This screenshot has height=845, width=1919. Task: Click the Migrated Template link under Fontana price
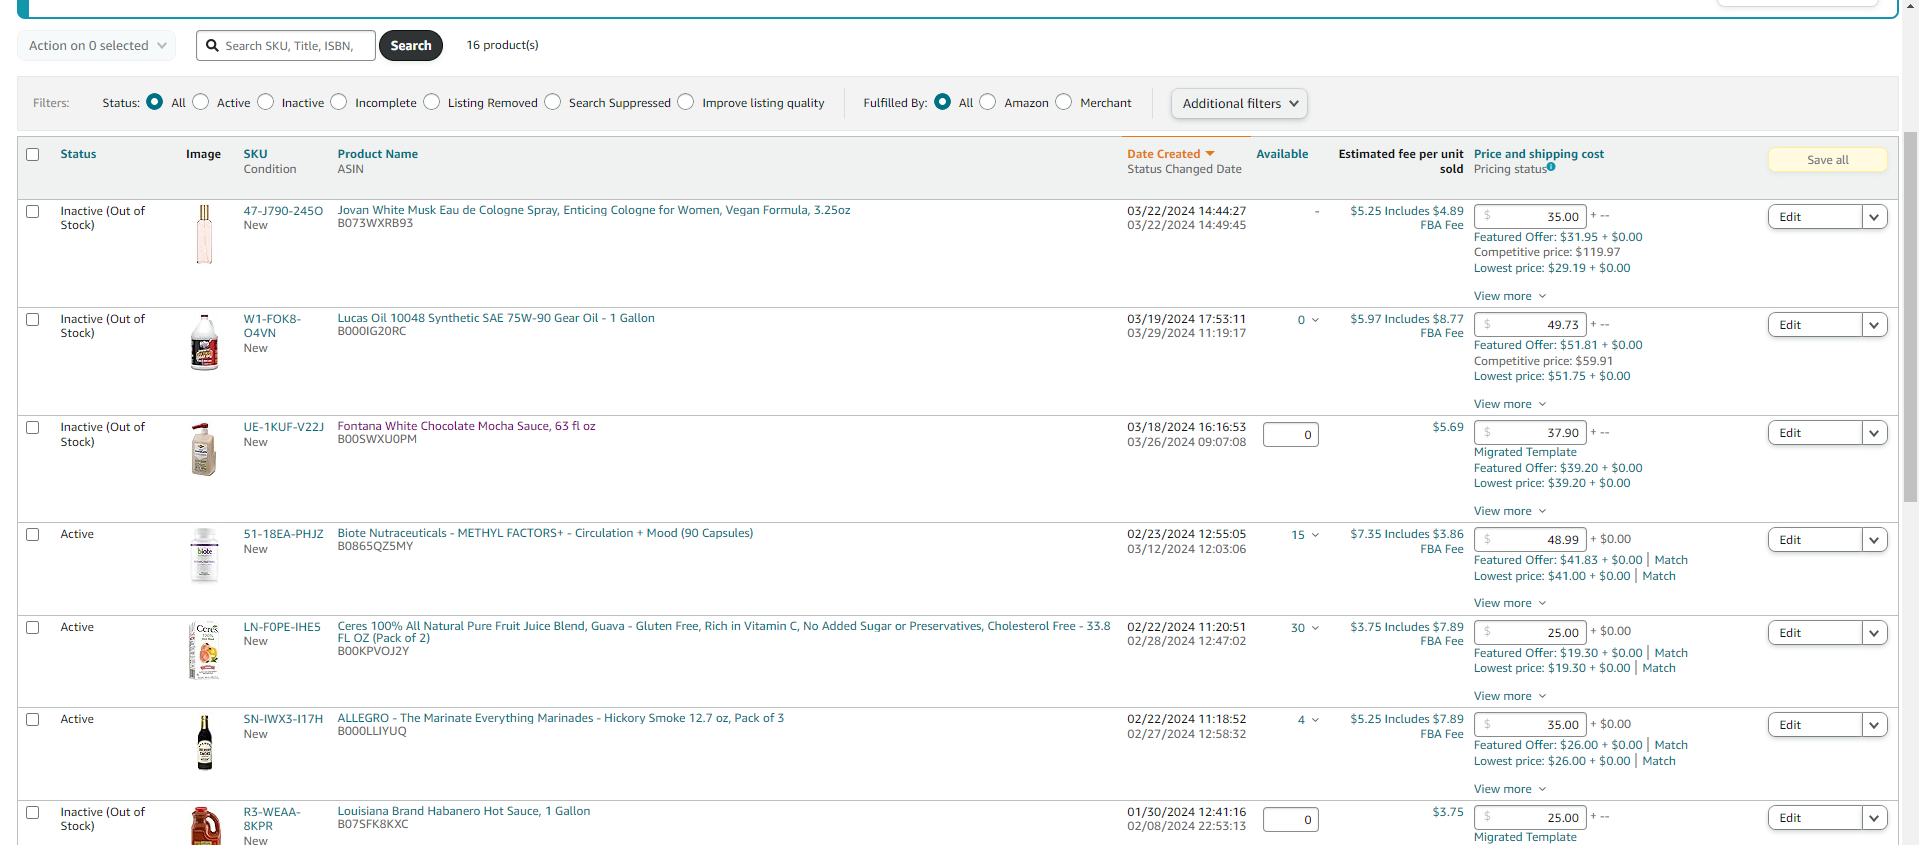(1525, 452)
